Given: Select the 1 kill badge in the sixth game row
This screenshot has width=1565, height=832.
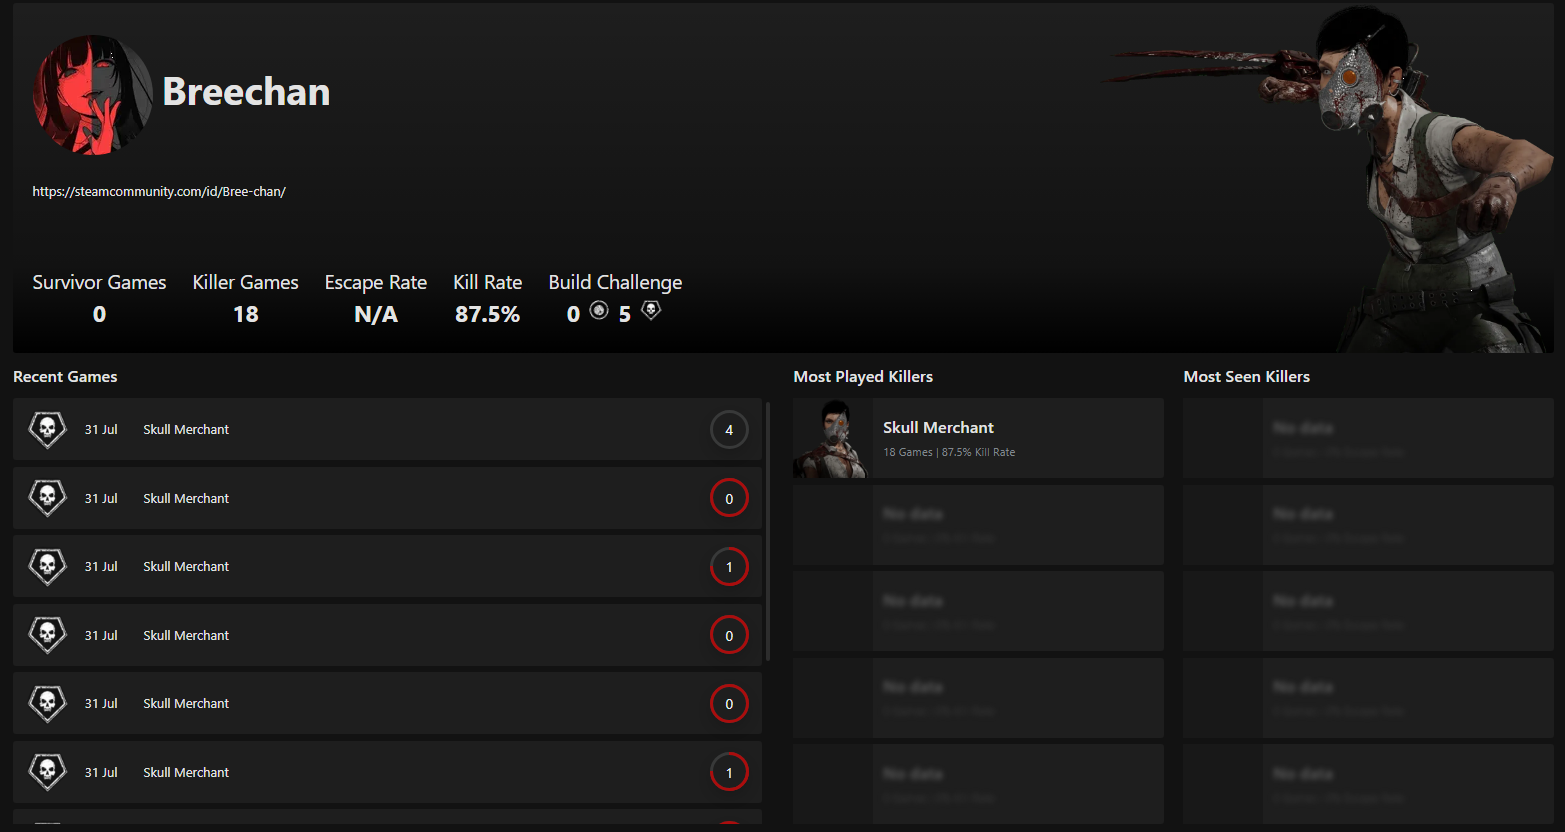Looking at the screenshot, I should pyautogui.click(x=729, y=772).
